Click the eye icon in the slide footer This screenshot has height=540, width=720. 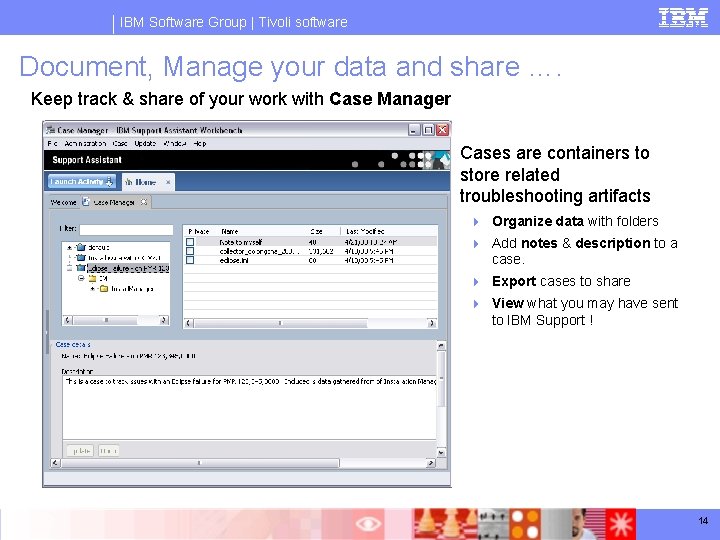click(368, 524)
